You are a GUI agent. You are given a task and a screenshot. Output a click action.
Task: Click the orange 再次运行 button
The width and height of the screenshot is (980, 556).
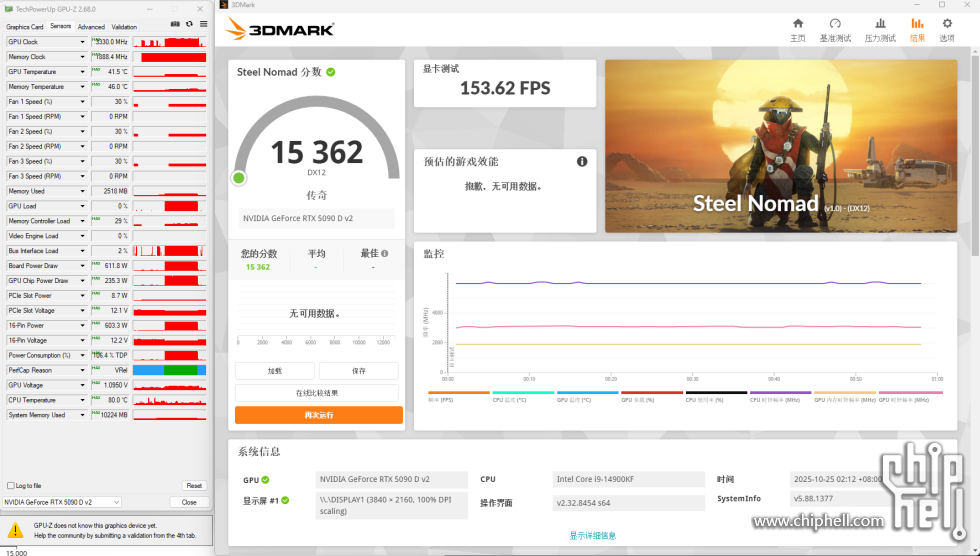318,415
